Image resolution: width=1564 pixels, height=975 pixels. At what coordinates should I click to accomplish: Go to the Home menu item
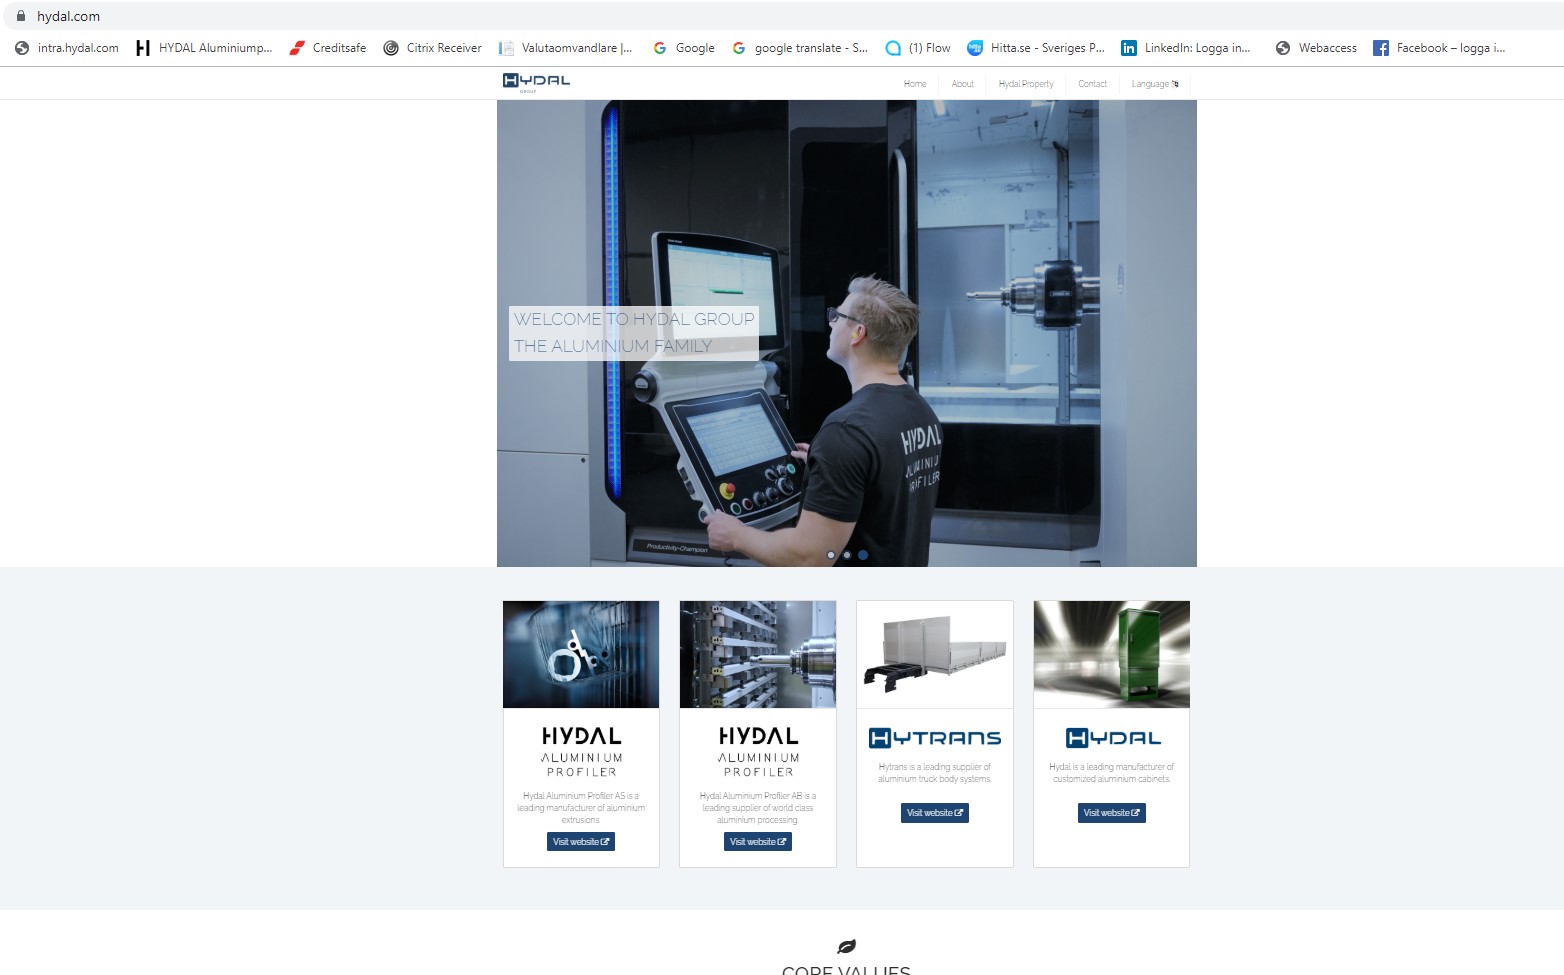pyautogui.click(x=915, y=84)
